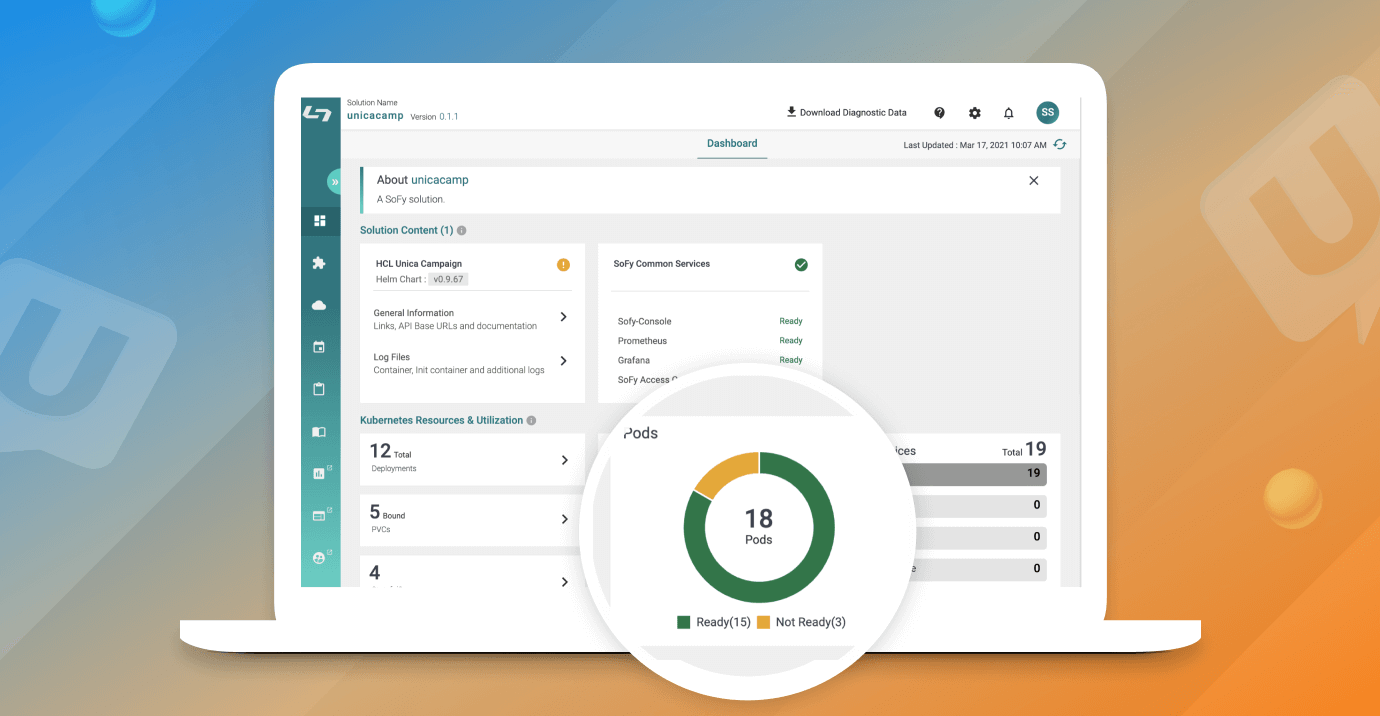Screen dimensions: 1380x716
Task: Click the Ready status beside Grafana
Action: pyautogui.click(x=791, y=360)
